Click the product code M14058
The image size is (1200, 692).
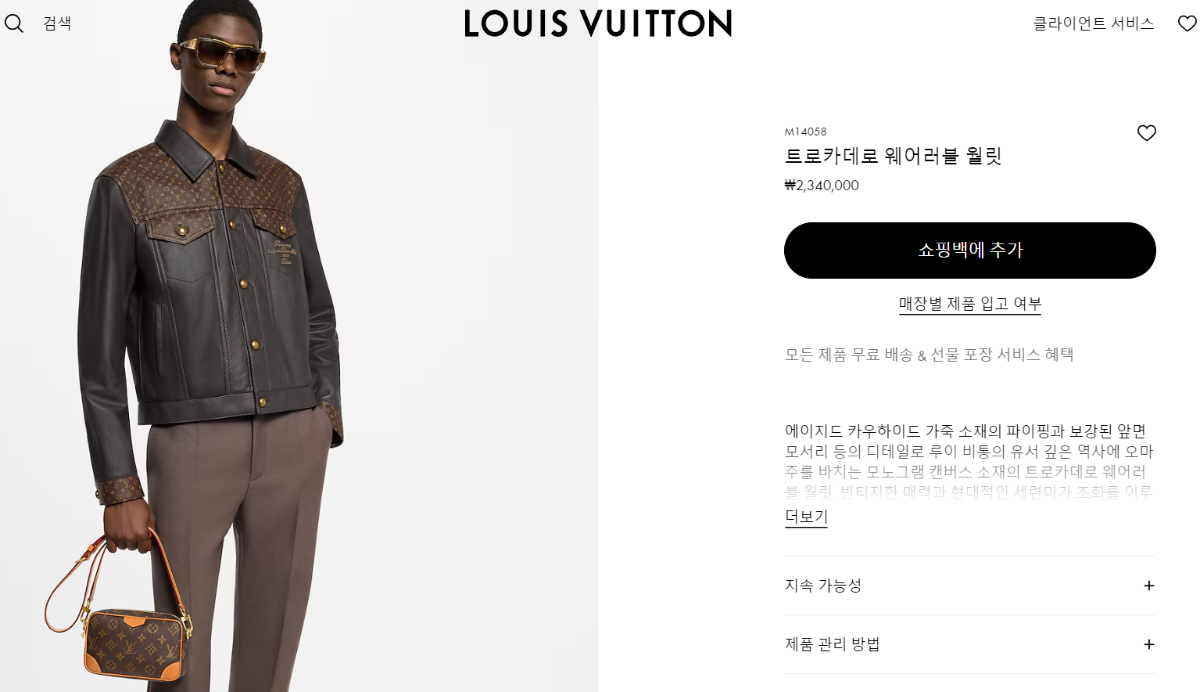(x=806, y=132)
